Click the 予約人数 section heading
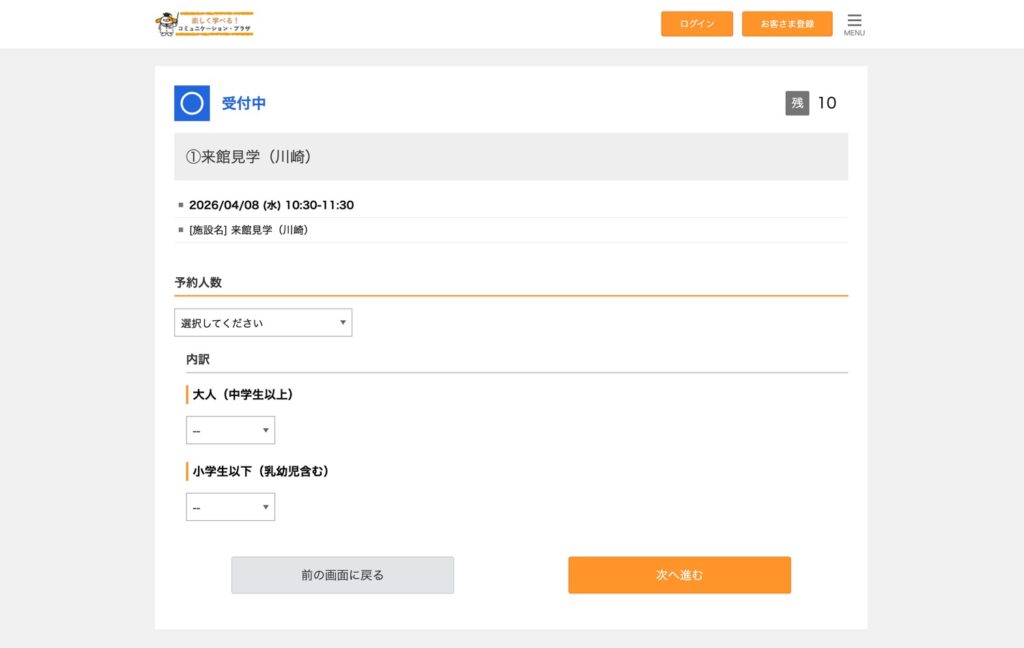 click(x=198, y=283)
